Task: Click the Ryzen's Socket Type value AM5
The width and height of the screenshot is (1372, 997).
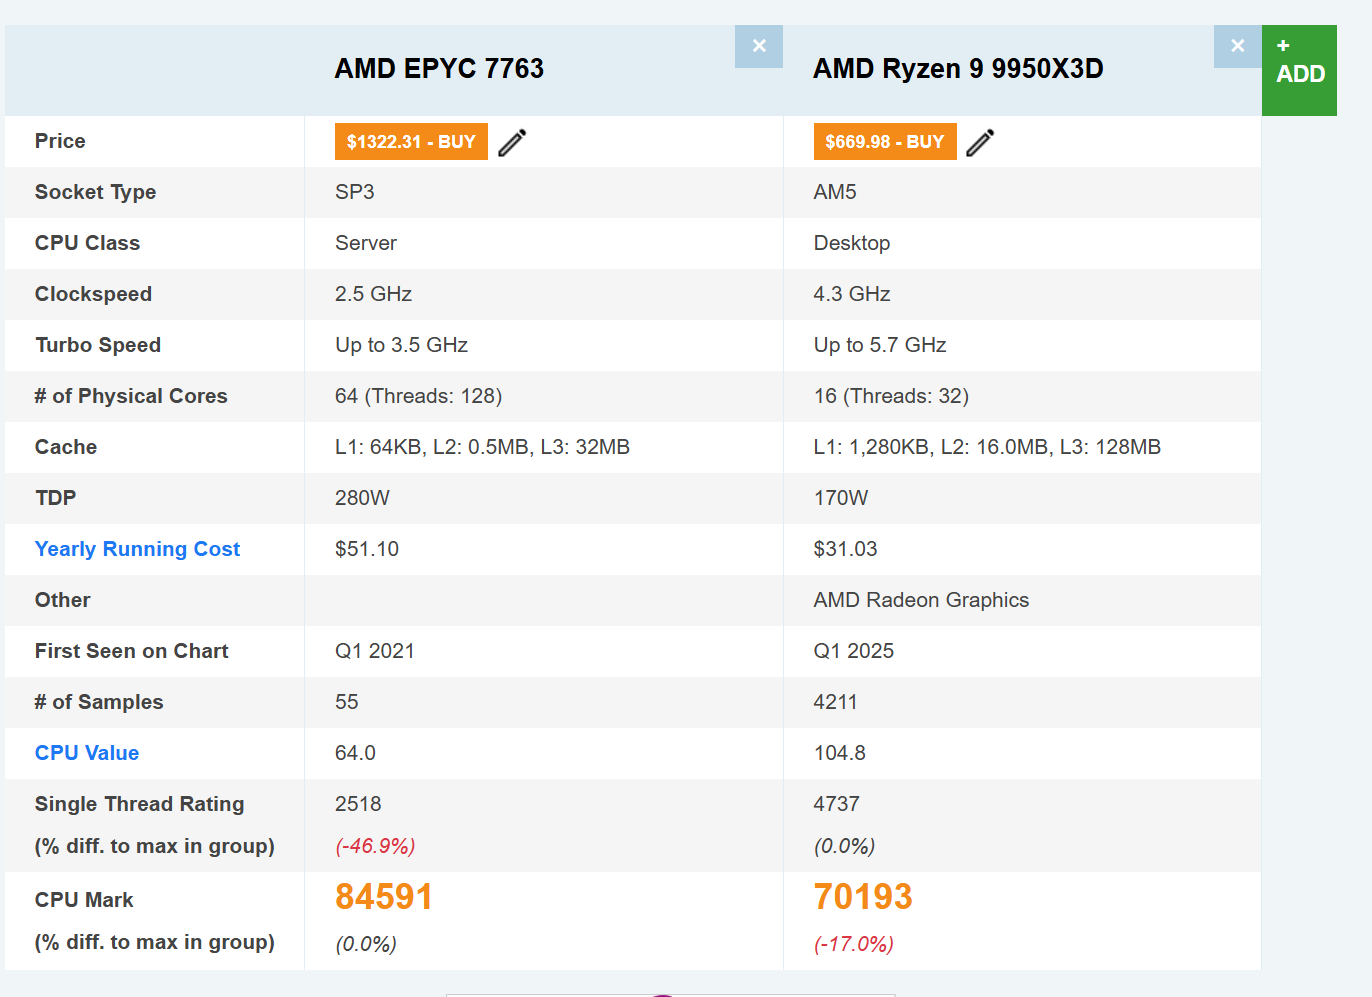Action: click(x=834, y=192)
